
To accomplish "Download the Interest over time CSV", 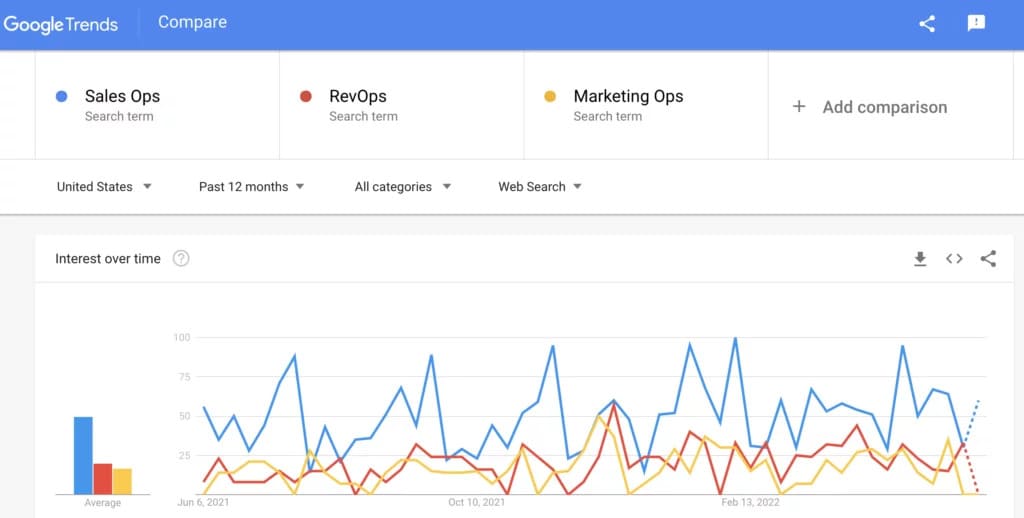I will point(920,259).
